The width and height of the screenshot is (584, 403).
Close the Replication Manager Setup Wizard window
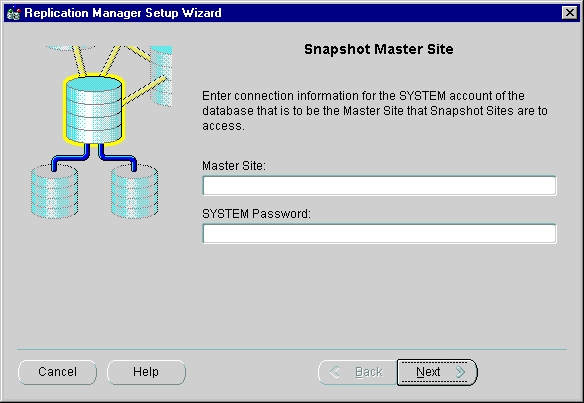(570, 13)
